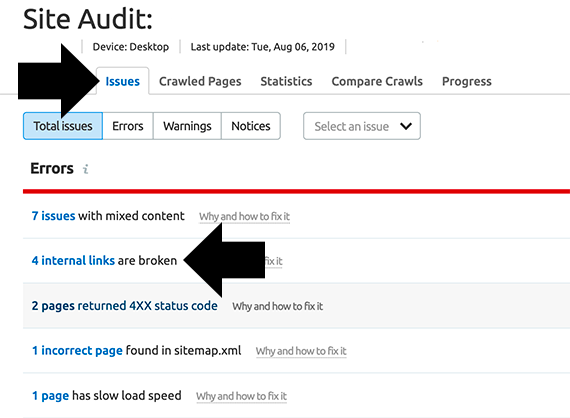Click the info icon beside Errors heading
Image resolution: width=570 pixels, height=418 pixels.
click(x=85, y=169)
